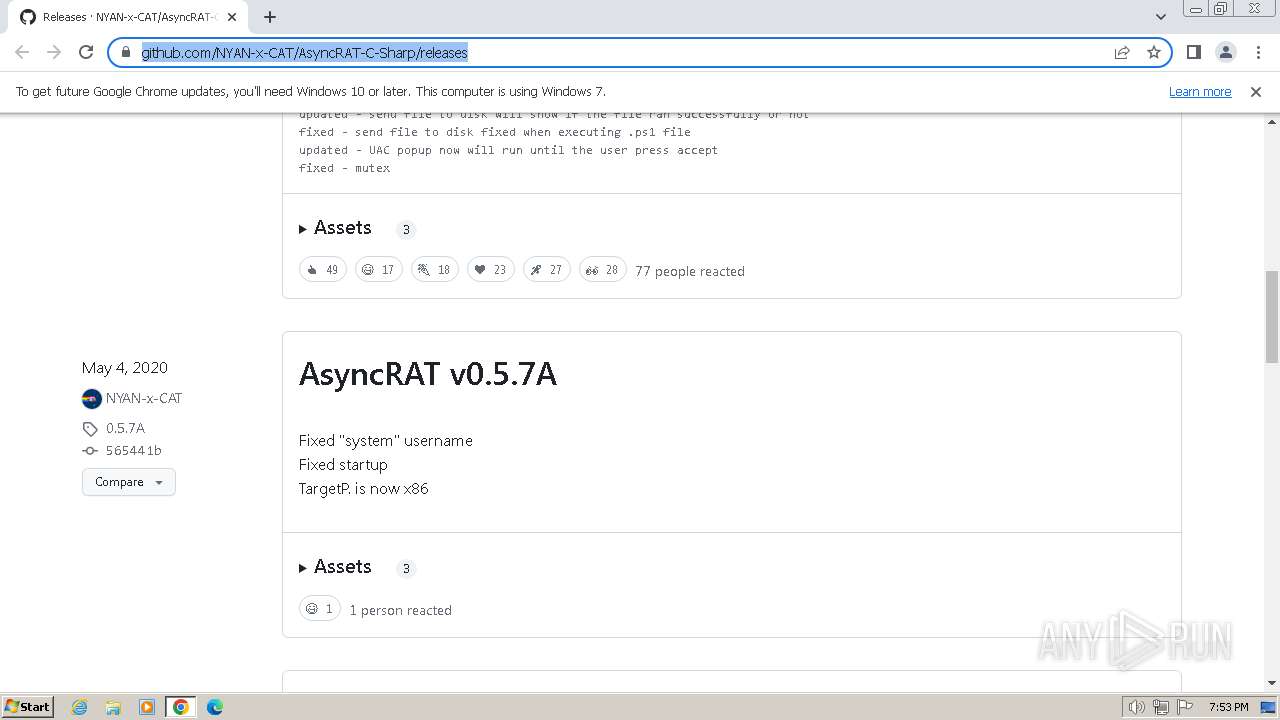Click the site padlock icon

(x=126, y=52)
